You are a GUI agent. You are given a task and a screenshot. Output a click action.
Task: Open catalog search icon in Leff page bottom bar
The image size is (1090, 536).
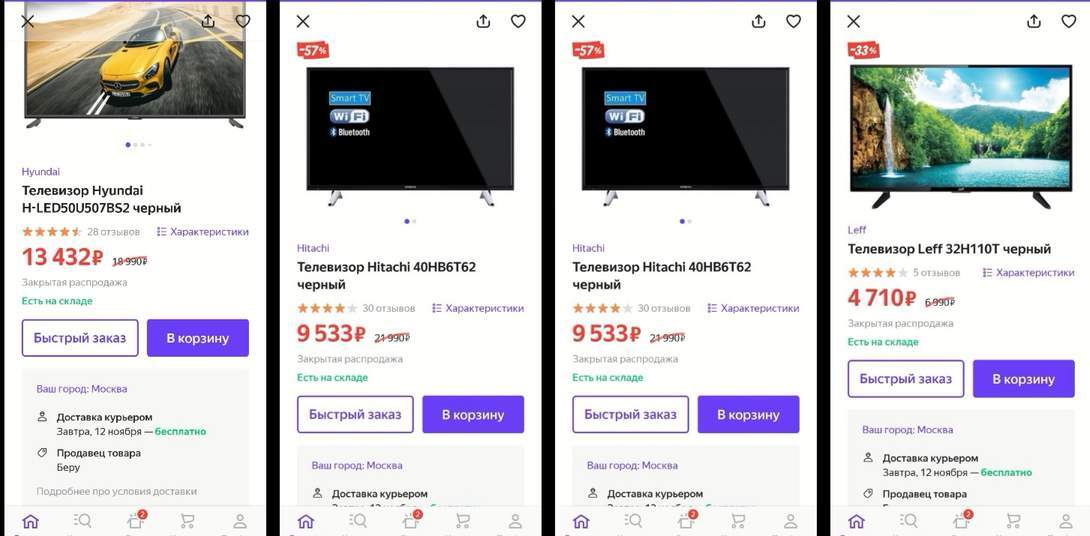[x=909, y=521]
